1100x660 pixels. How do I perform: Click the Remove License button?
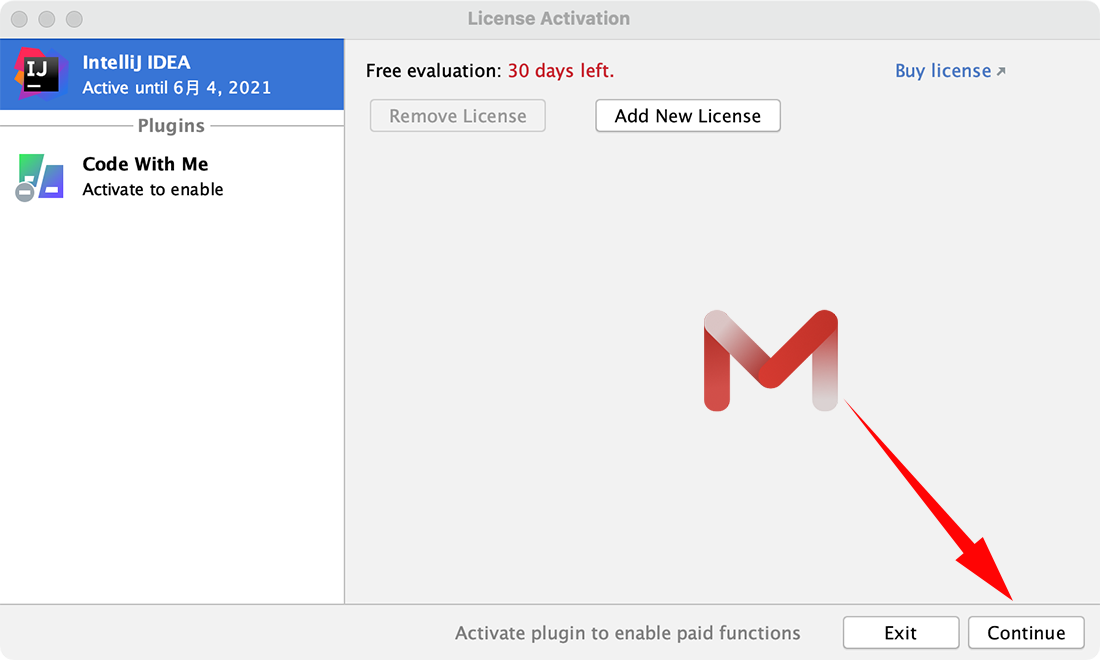(x=457, y=116)
